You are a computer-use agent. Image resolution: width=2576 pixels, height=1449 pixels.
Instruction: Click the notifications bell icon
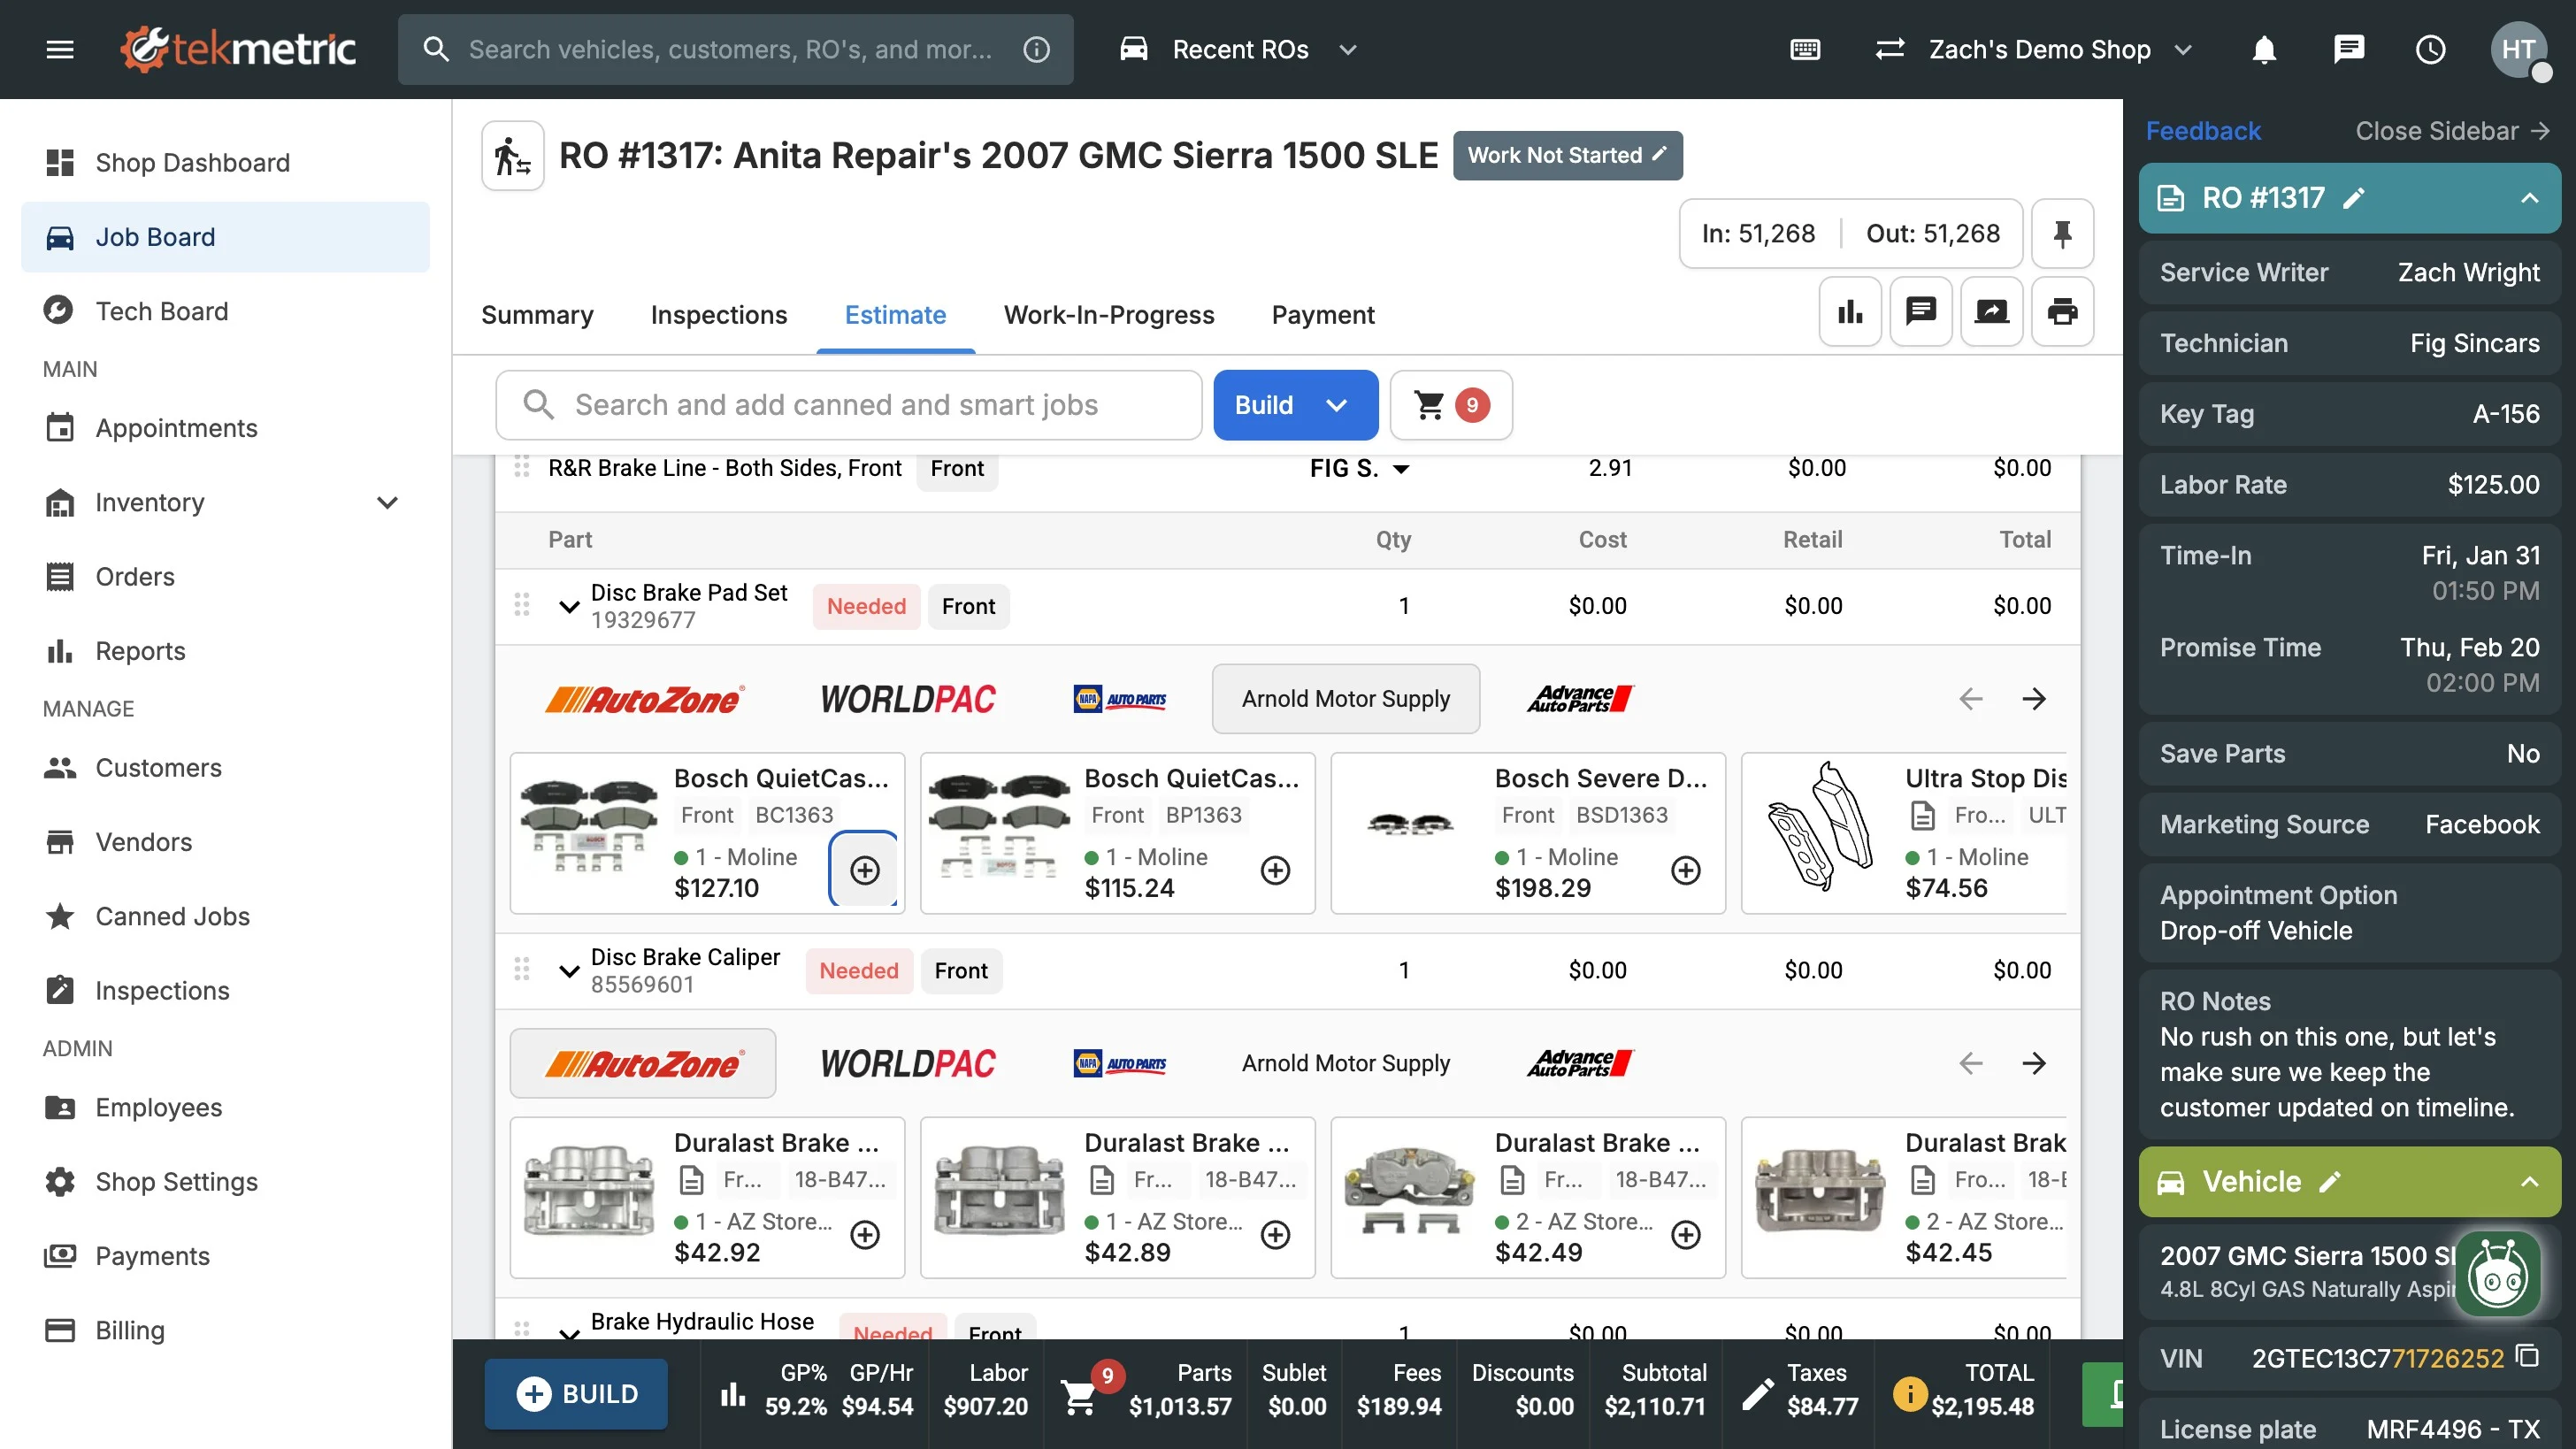point(2264,49)
